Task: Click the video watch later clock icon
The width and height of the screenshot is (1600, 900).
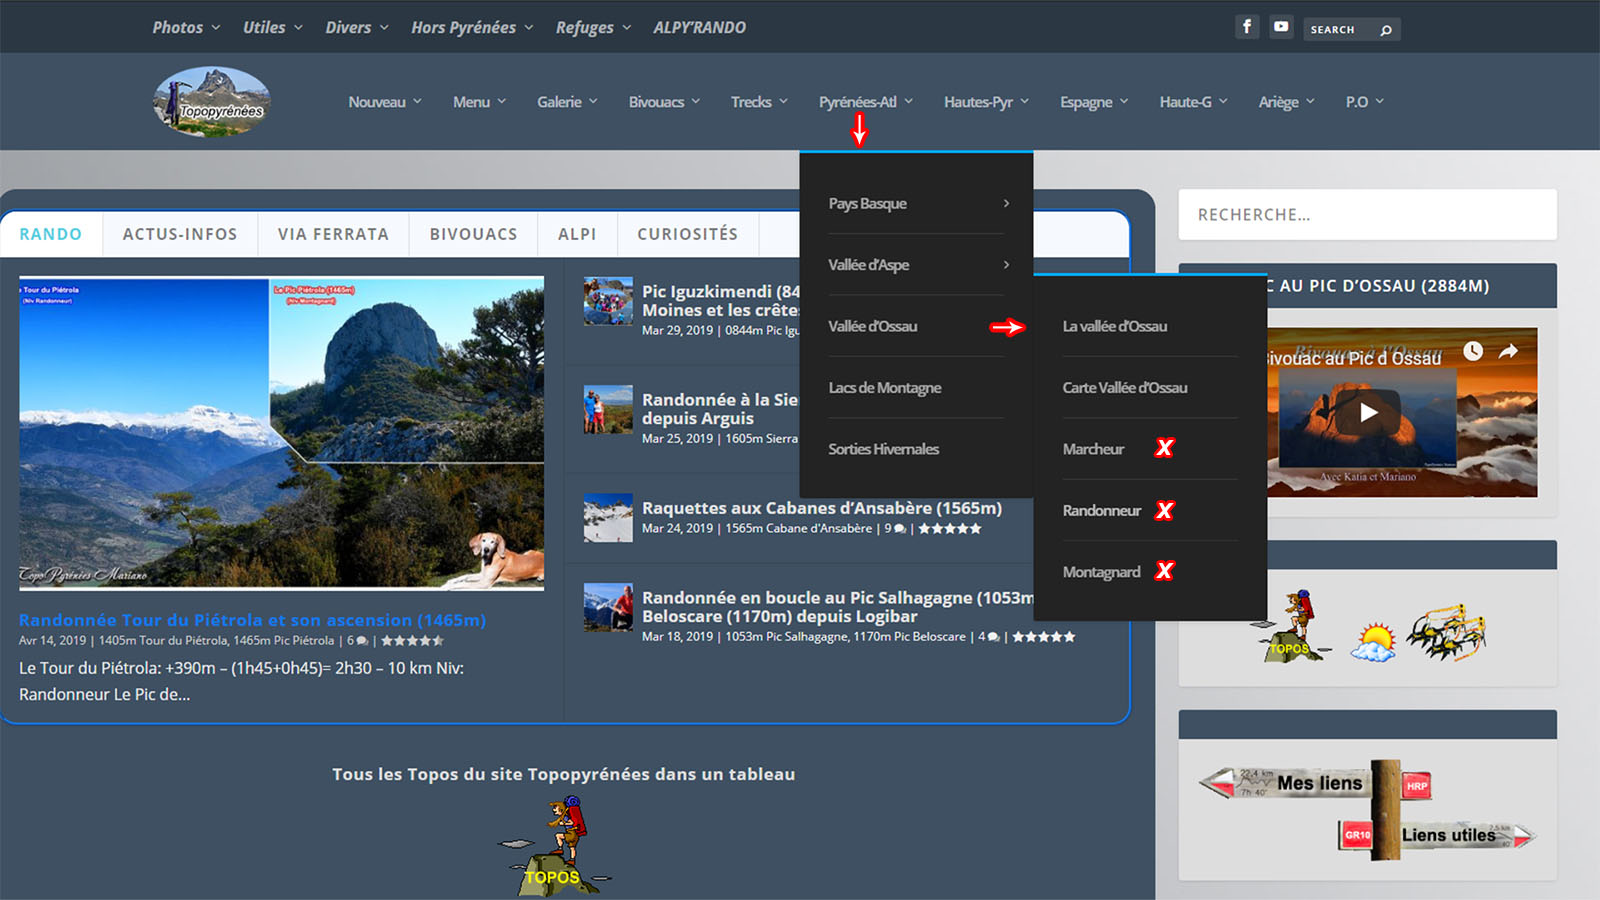Action: pyautogui.click(x=1473, y=351)
